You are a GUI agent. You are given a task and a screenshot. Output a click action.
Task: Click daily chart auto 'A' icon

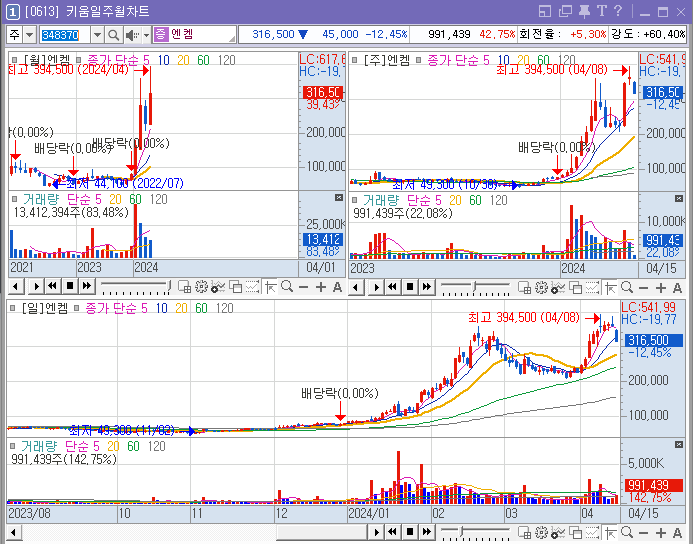[x=677, y=533]
